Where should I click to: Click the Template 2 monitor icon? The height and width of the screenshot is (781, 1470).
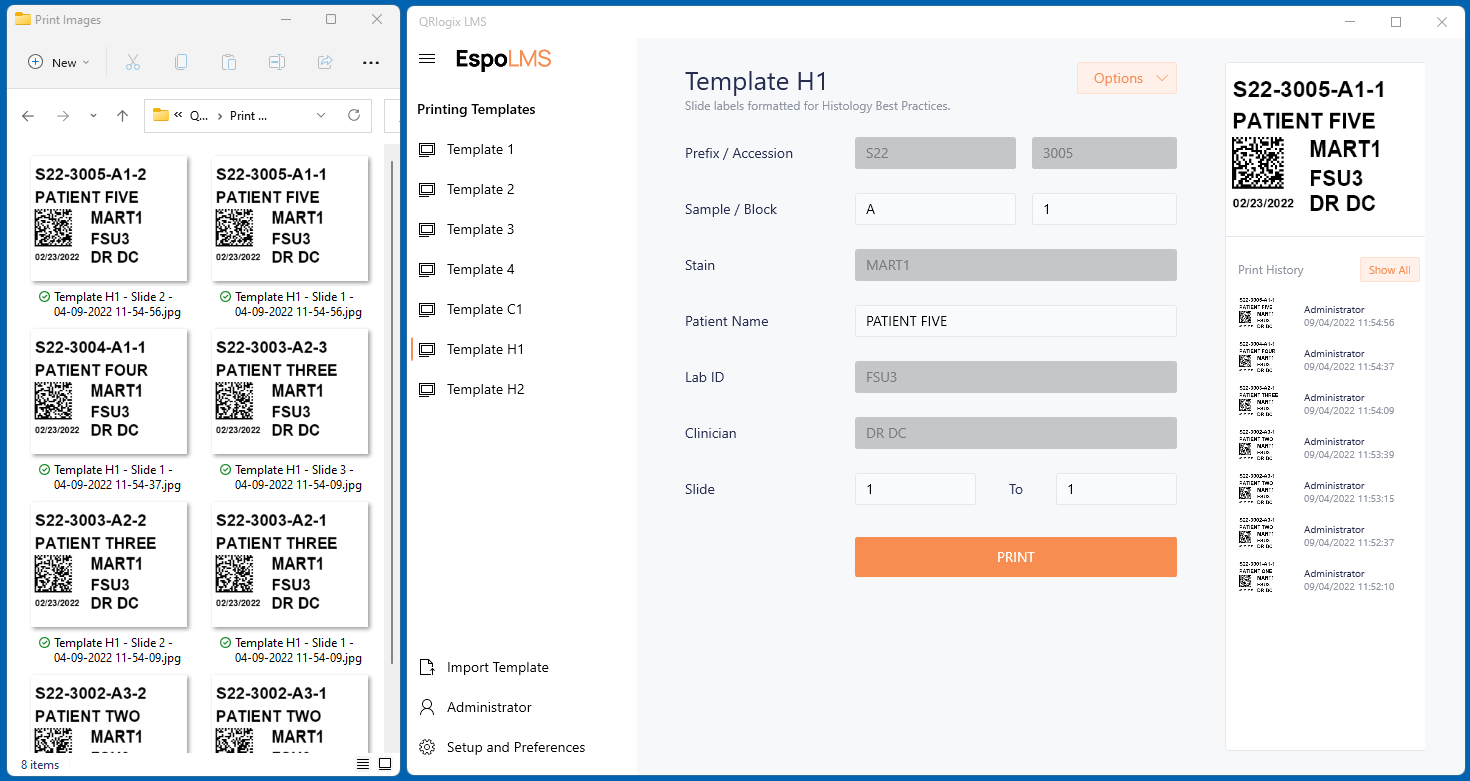[427, 189]
